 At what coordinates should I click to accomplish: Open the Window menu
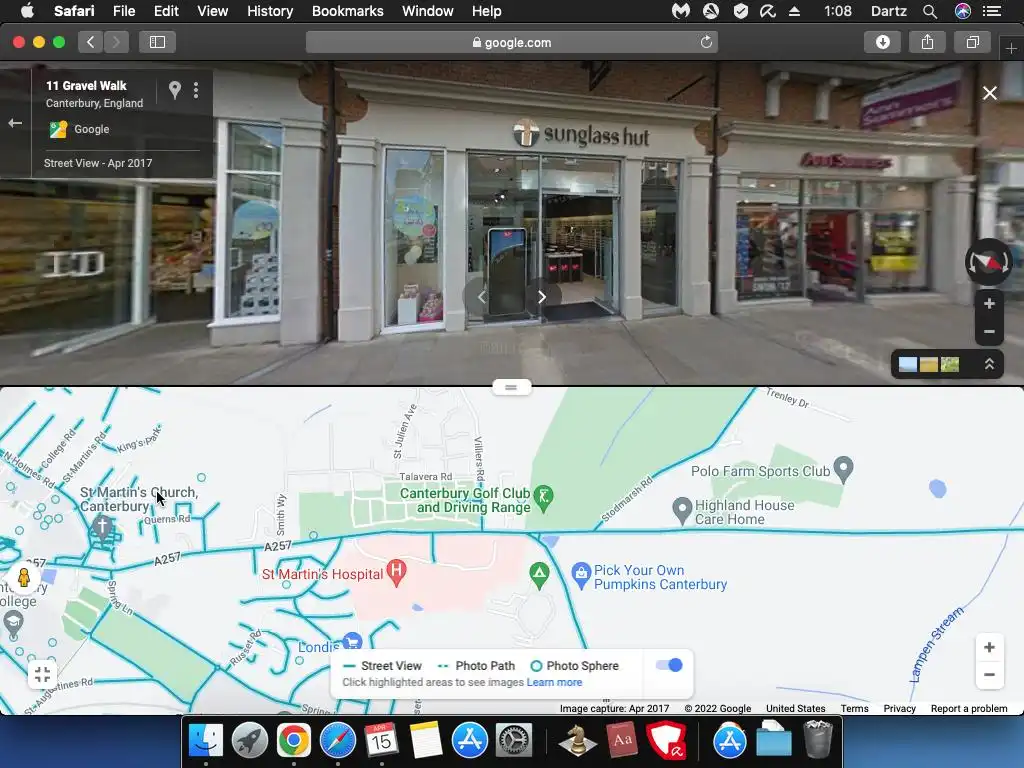coord(427,11)
